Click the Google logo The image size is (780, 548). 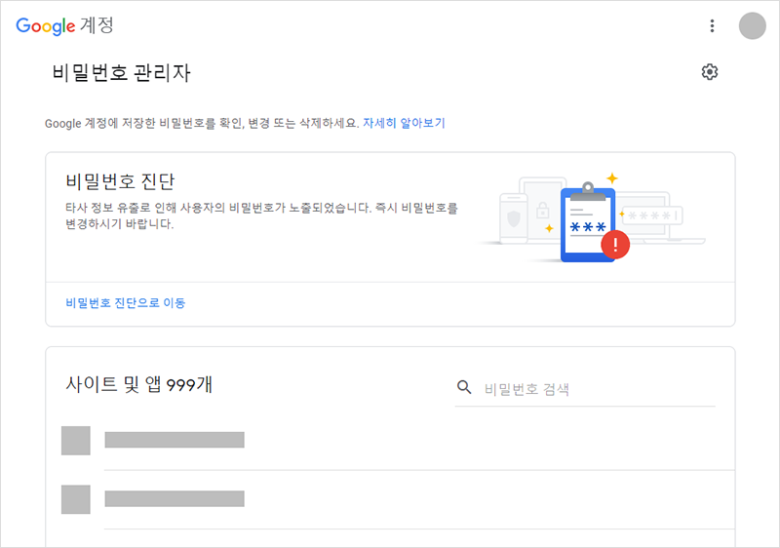coord(46,26)
